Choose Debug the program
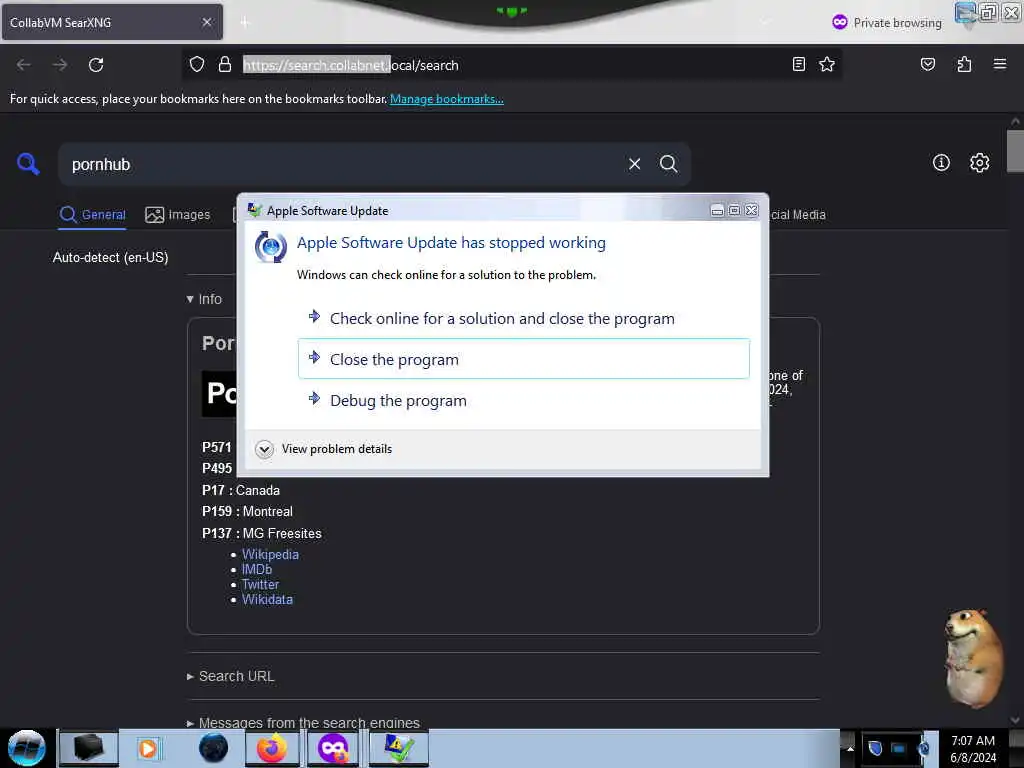This screenshot has height=768, width=1024. pyautogui.click(x=523, y=400)
